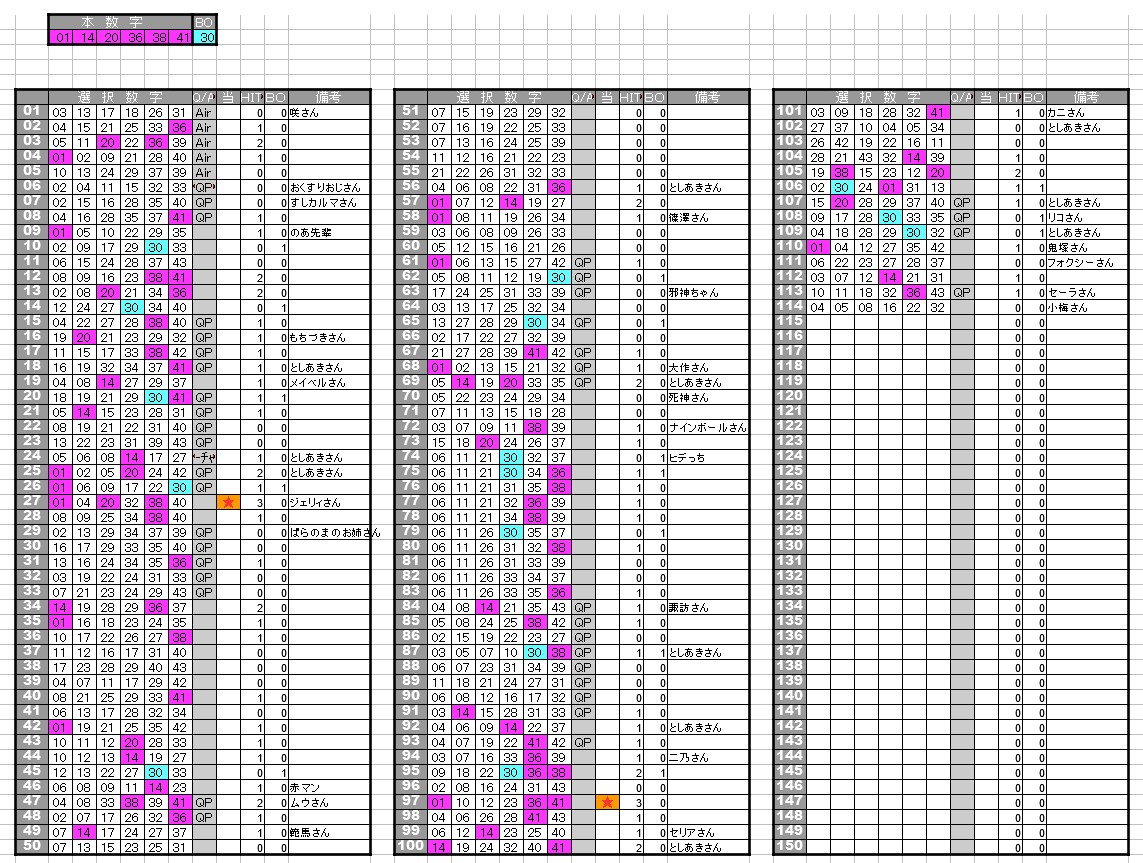The width and height of the screenshot is (1143, 863).
Task: Select the セーラさん note cell
Action: tap(1087, 292)
